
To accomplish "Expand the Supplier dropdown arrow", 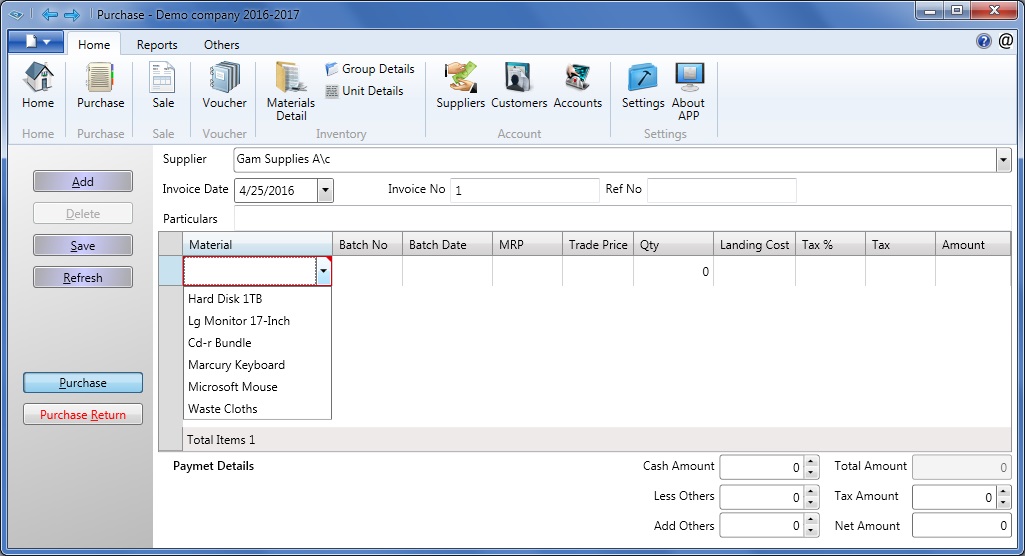I will pyautogui.click(x=1003, y=160).
